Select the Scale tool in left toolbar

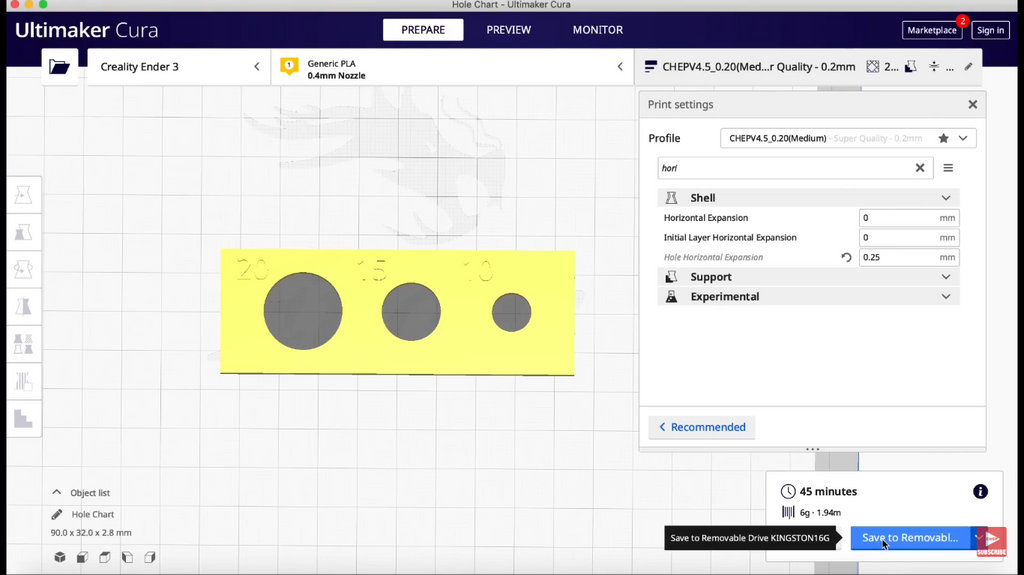24,232
